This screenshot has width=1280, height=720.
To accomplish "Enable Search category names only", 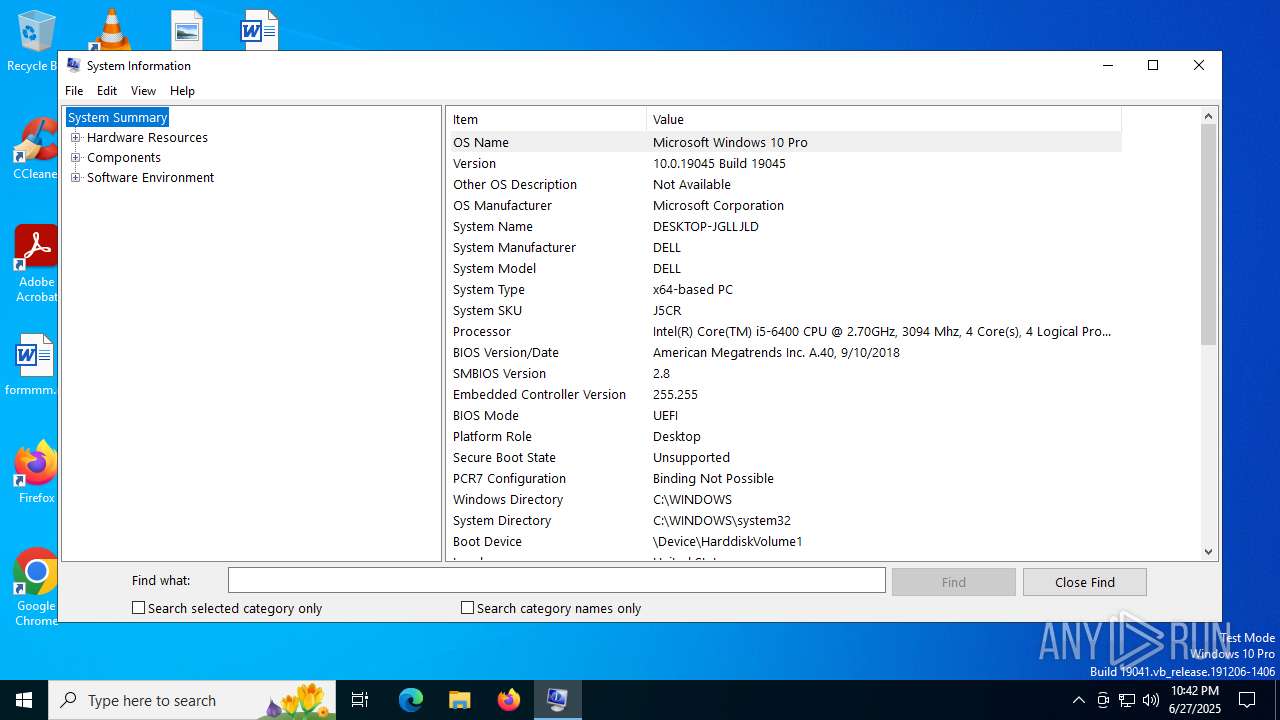I will (467, 608).
